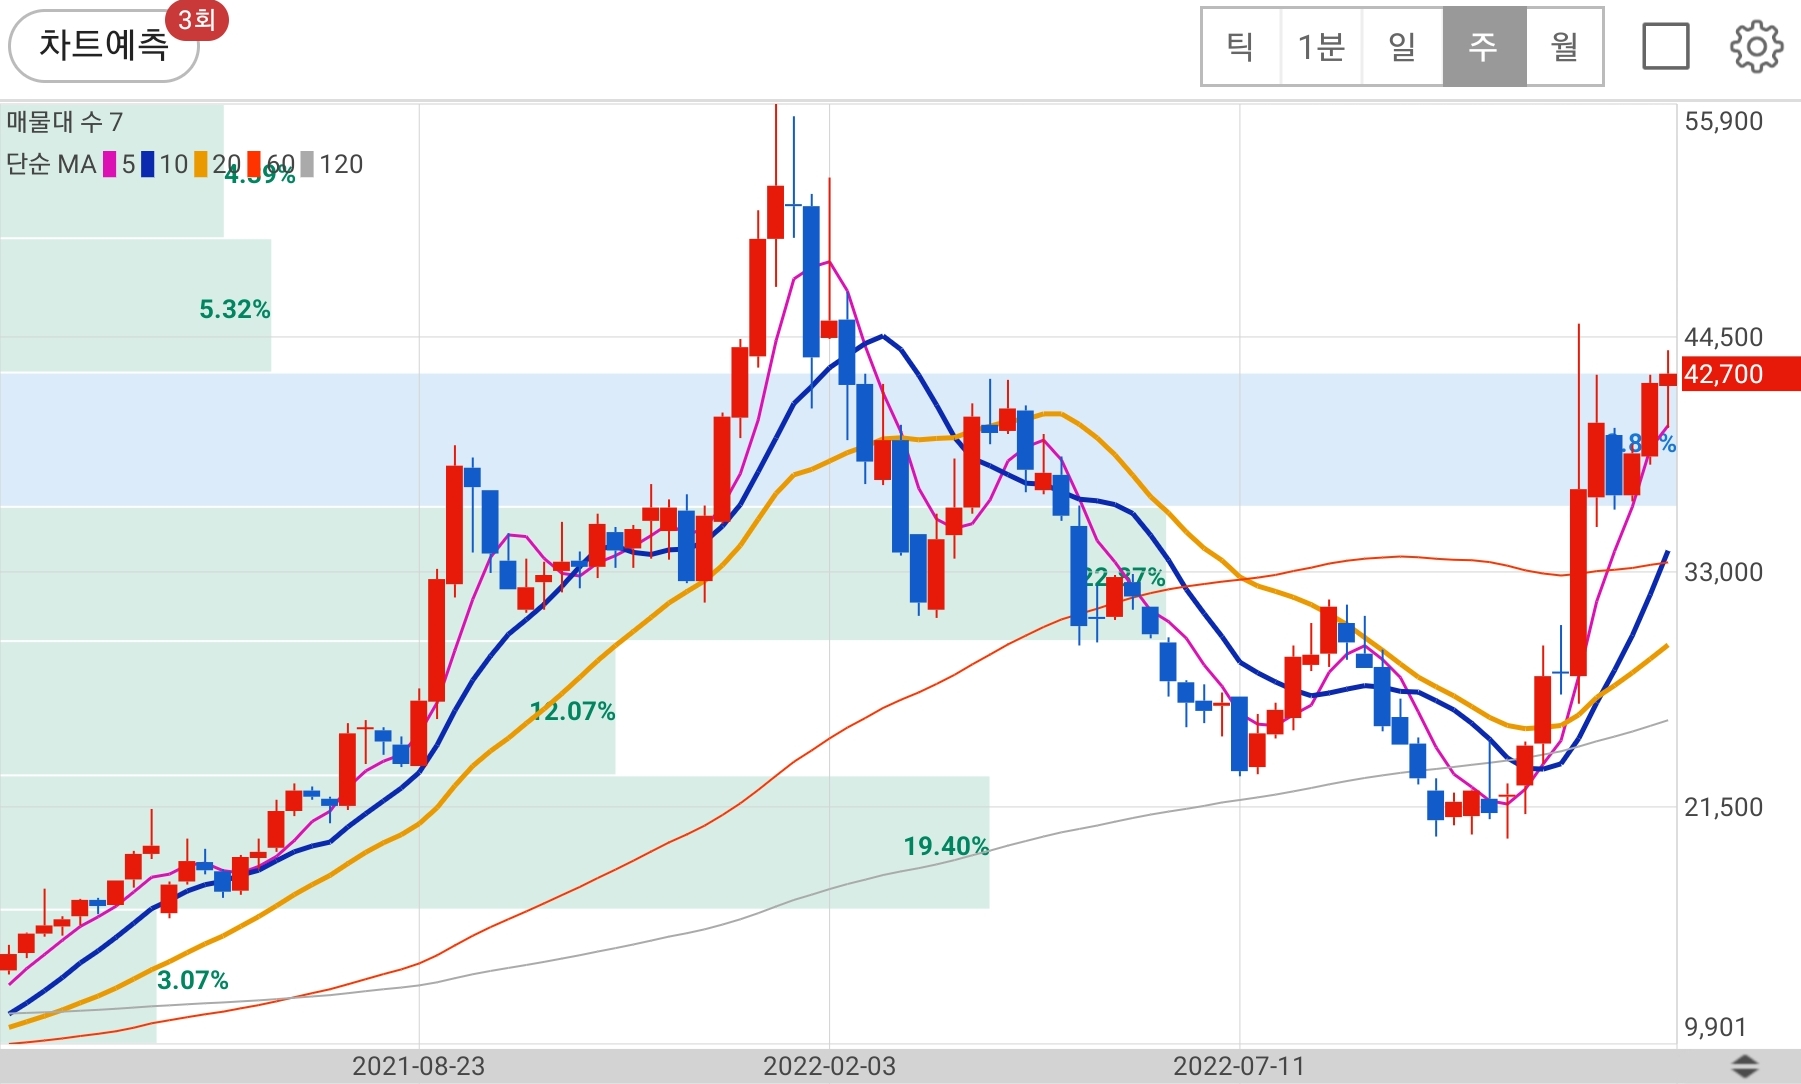Tap the 3회 red badge
Image resolution: width=1801 pixels, height=1084 pixels.
(x=197, y=20)
